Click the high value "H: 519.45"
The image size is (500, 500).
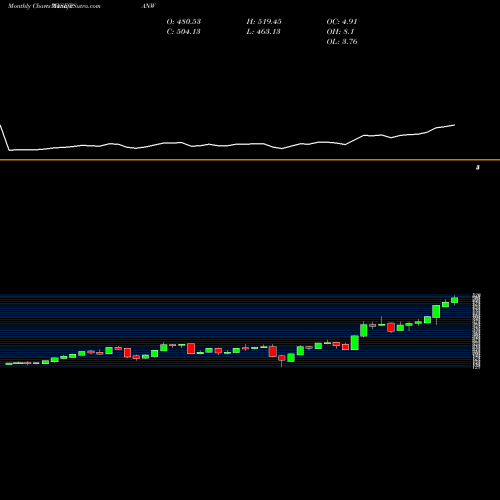point(264,22)
